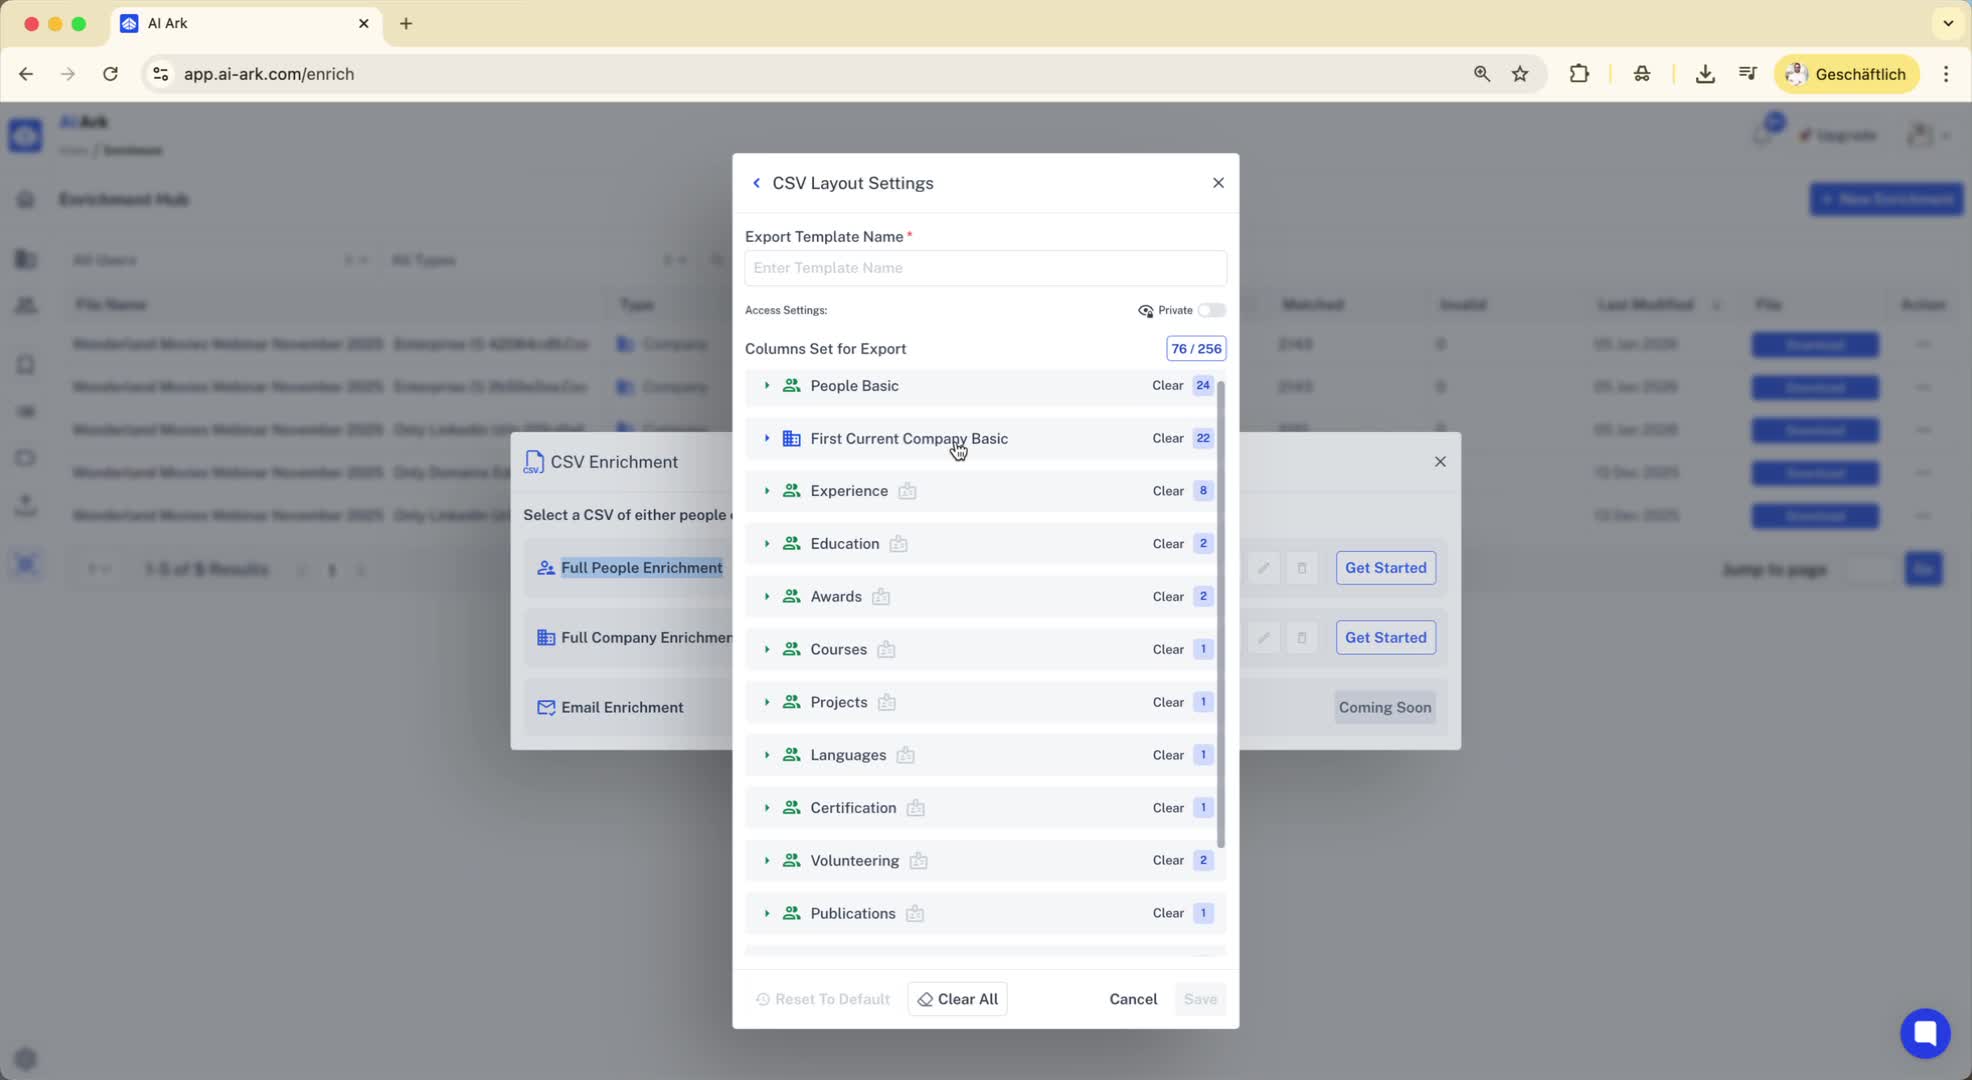Click the zoom magnifier icon in address bar
This screenshot has width=1972, height=1080.
[1482, 74]
